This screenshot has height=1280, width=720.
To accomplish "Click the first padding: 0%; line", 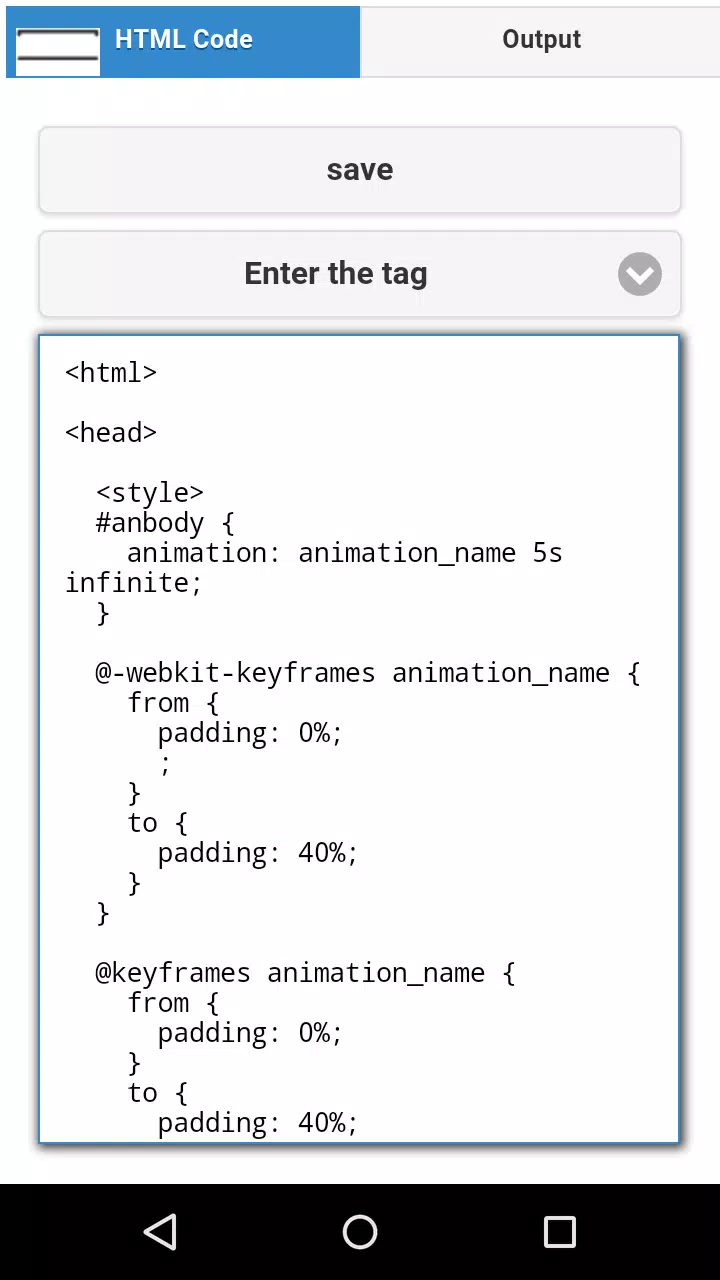I will [x=250, y=733].
